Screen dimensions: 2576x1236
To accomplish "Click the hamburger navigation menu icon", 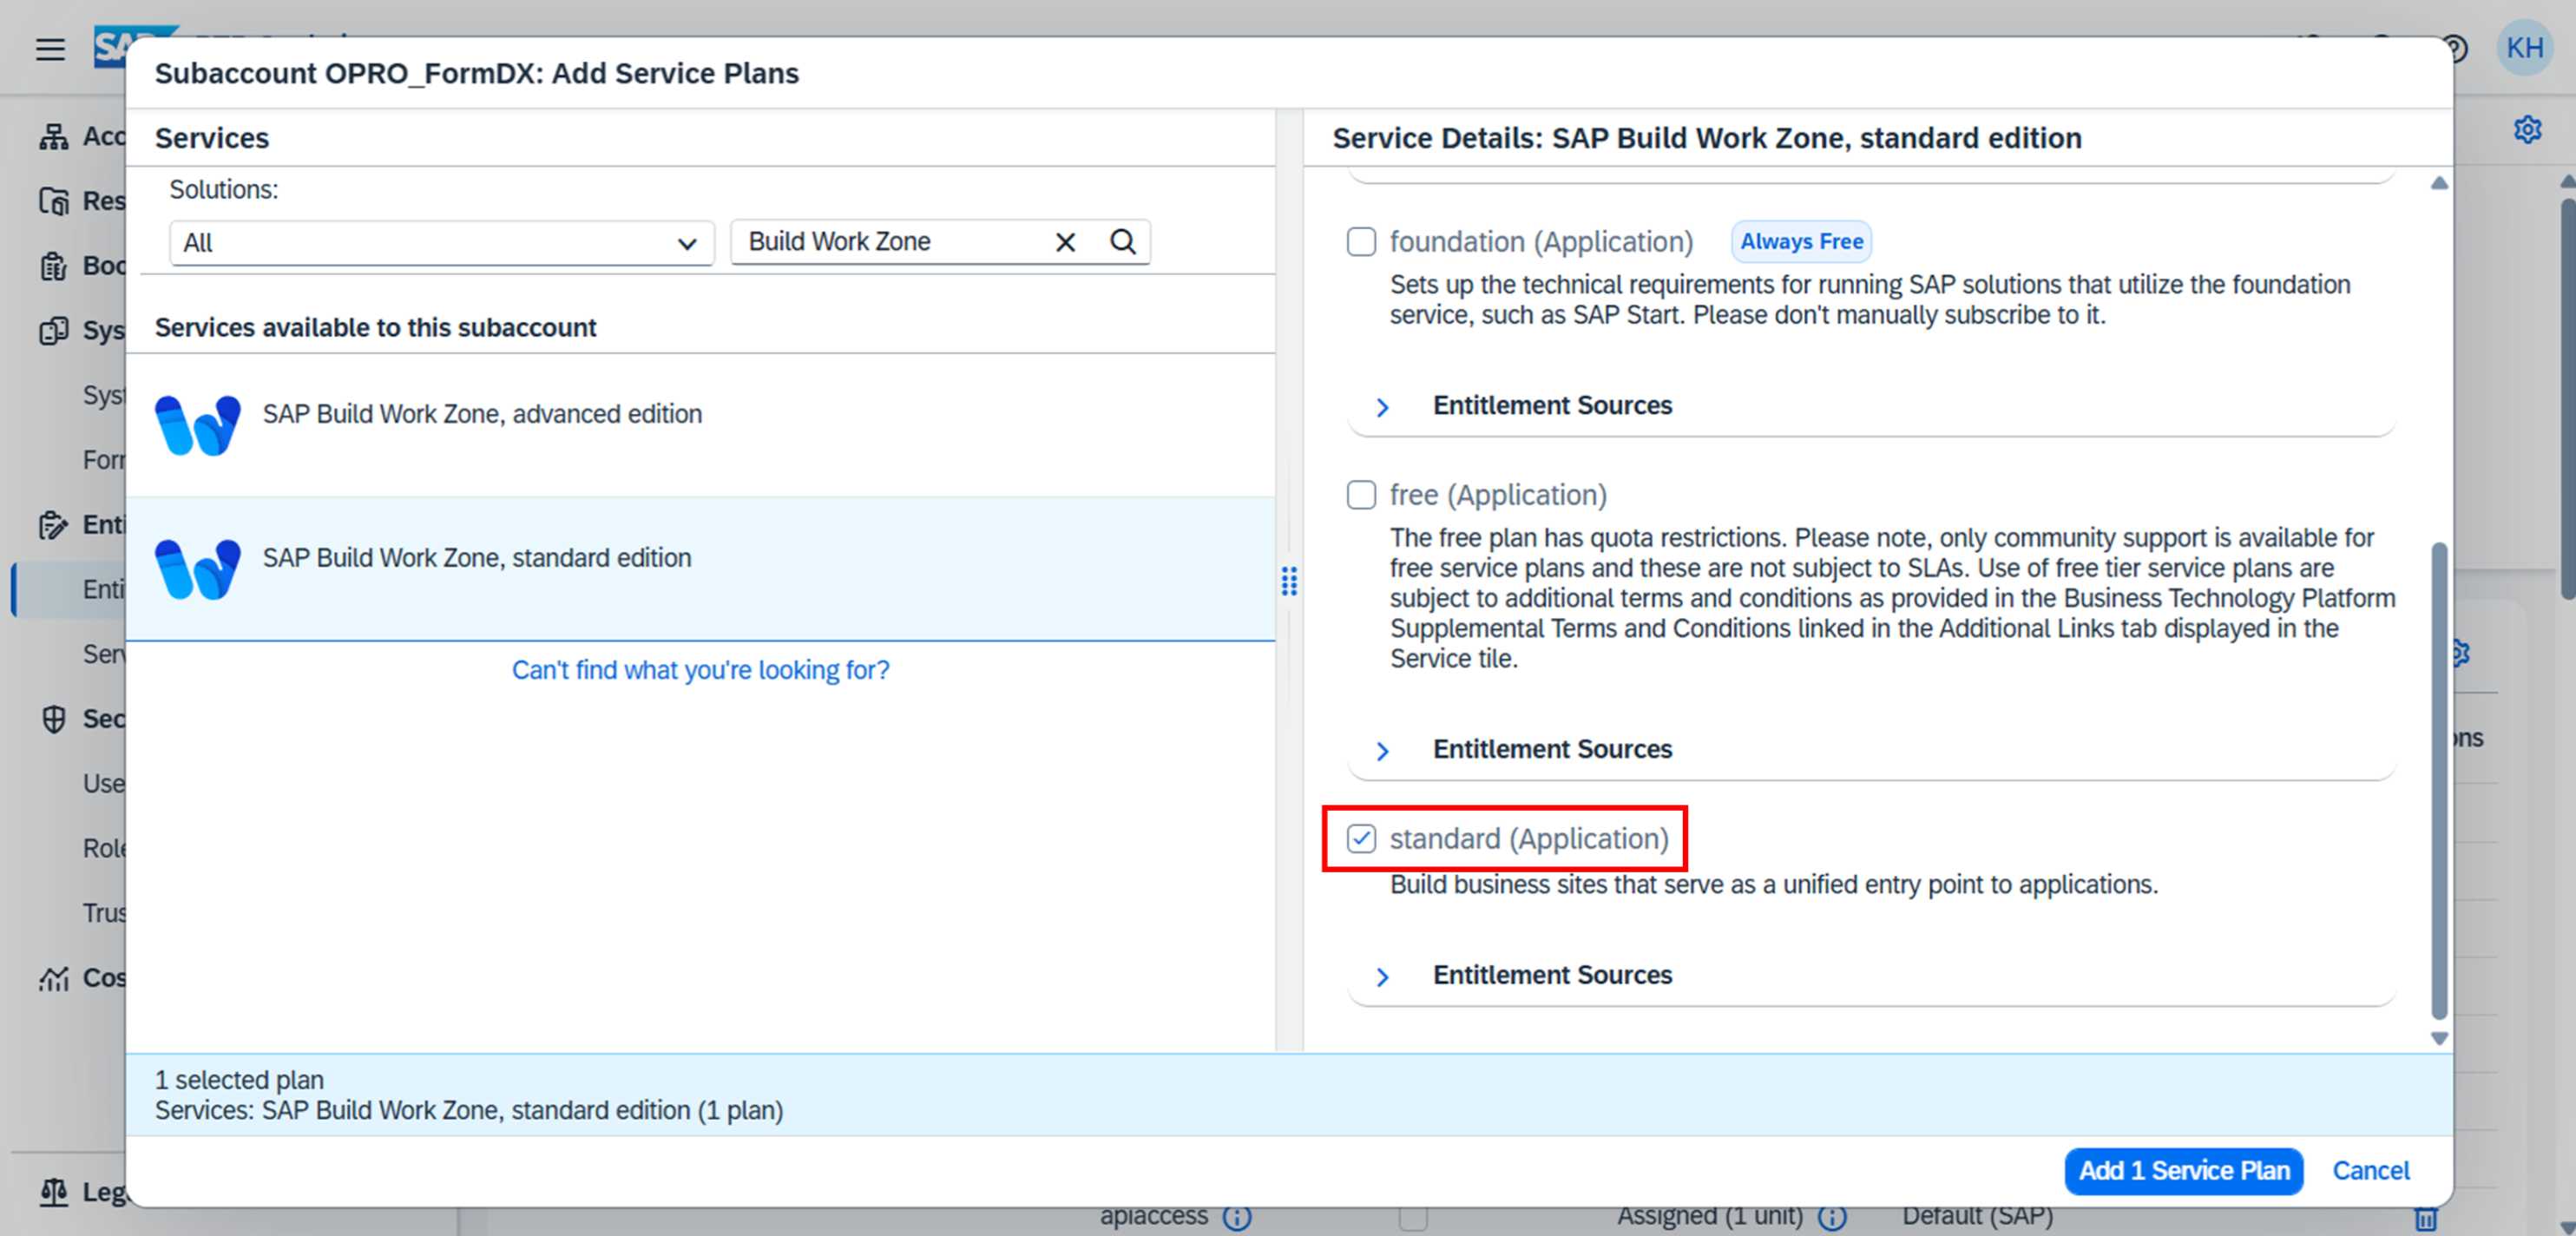I will coord(50,49).
